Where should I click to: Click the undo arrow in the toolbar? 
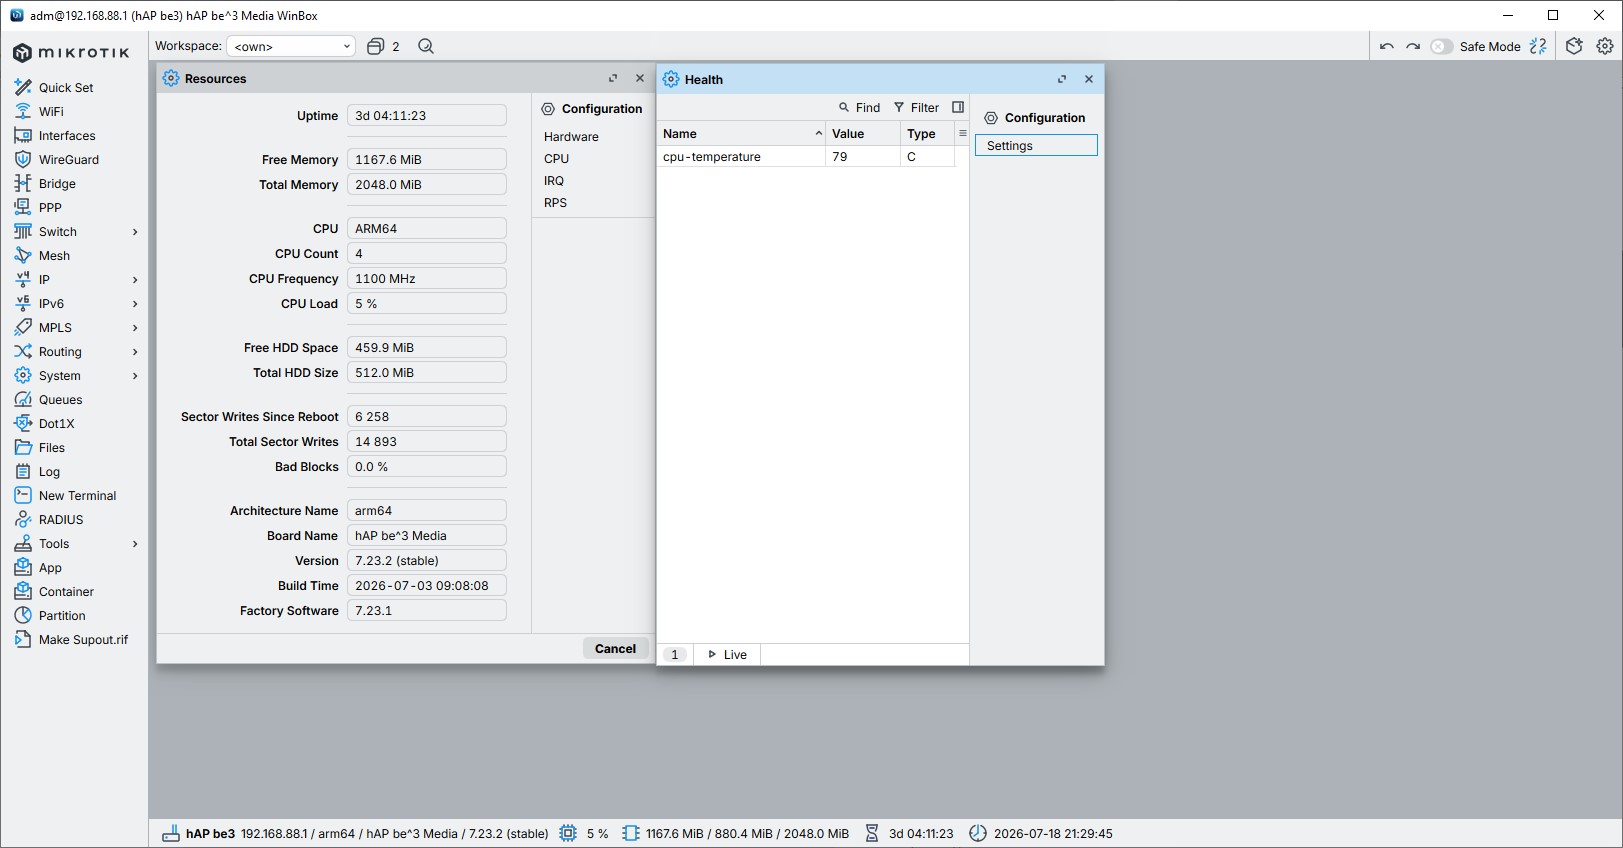tap(1386, 46)
